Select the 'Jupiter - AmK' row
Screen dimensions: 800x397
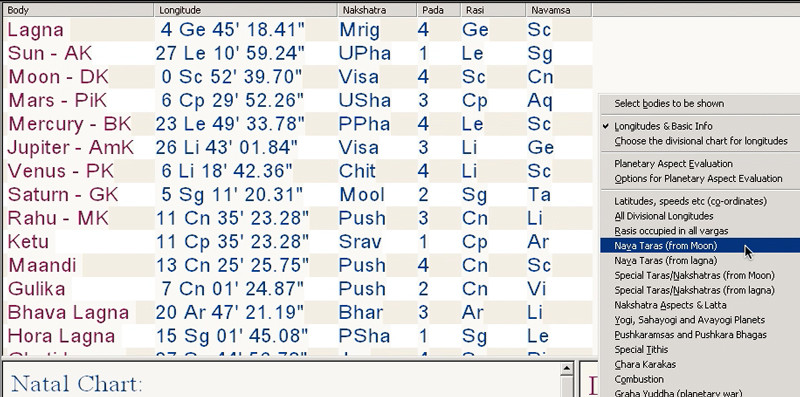298,147
